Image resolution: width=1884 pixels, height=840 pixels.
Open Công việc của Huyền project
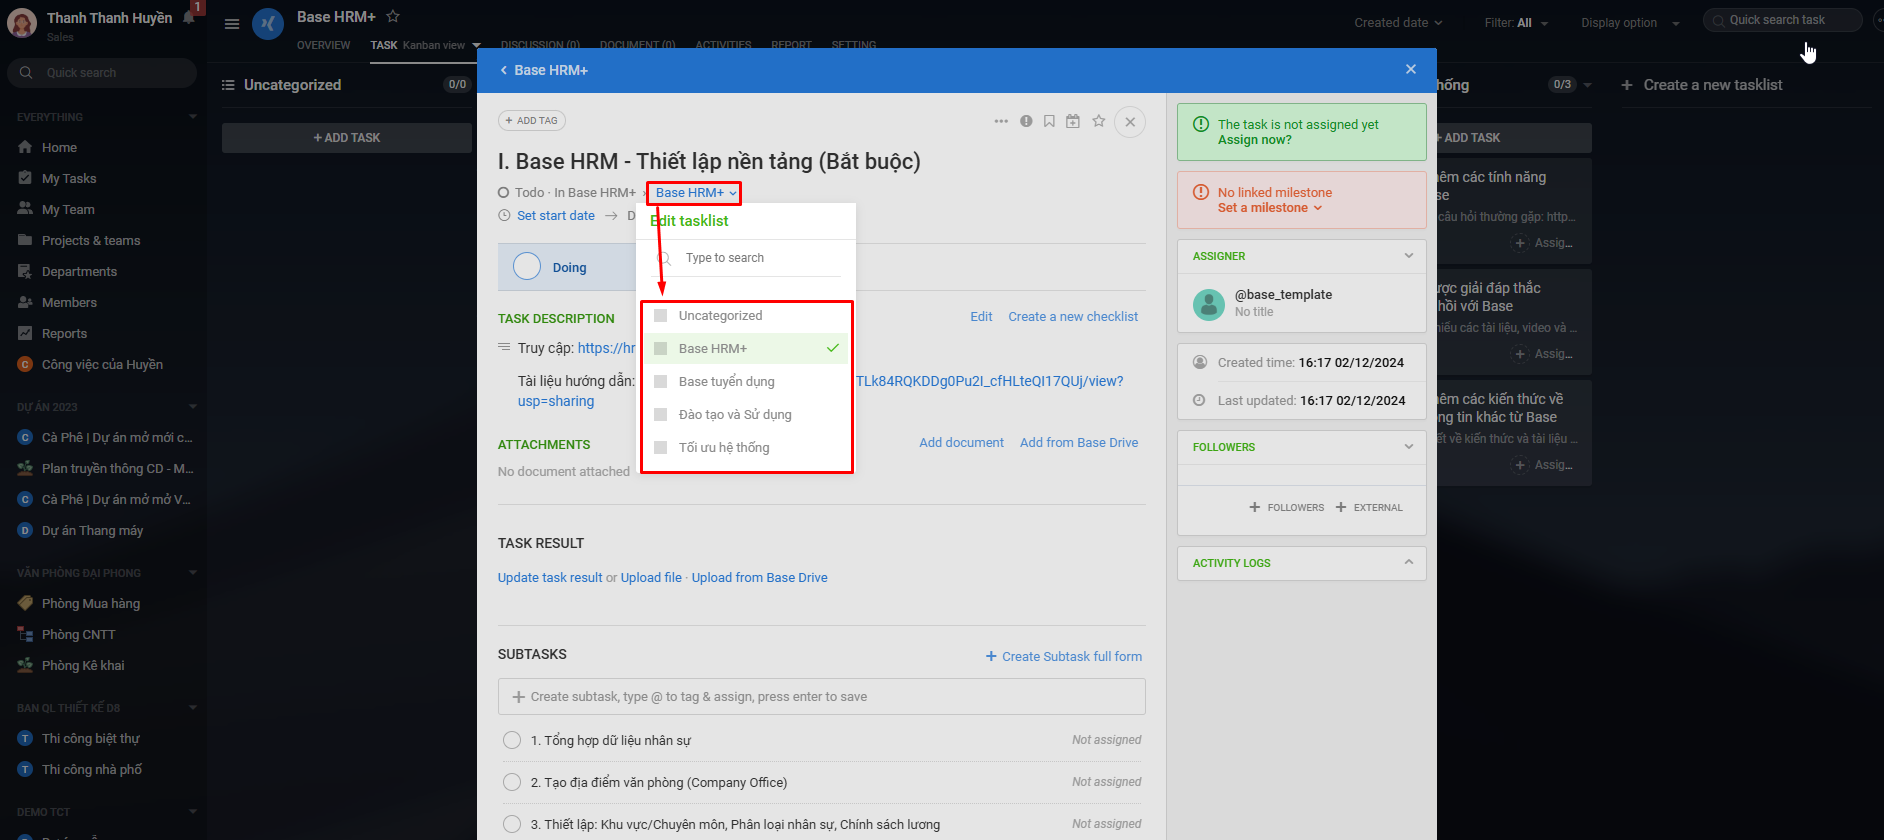coord(102,364)
